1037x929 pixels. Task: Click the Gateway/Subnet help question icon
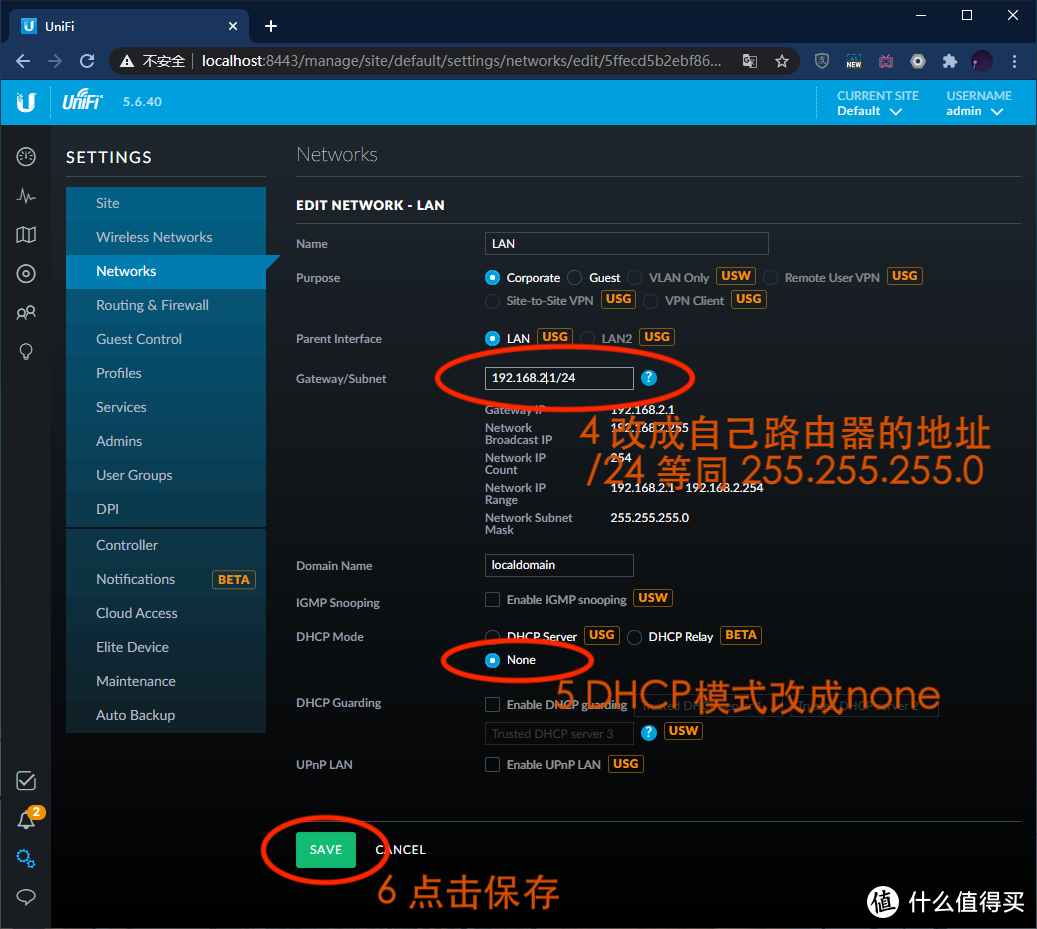coord(649,378)
